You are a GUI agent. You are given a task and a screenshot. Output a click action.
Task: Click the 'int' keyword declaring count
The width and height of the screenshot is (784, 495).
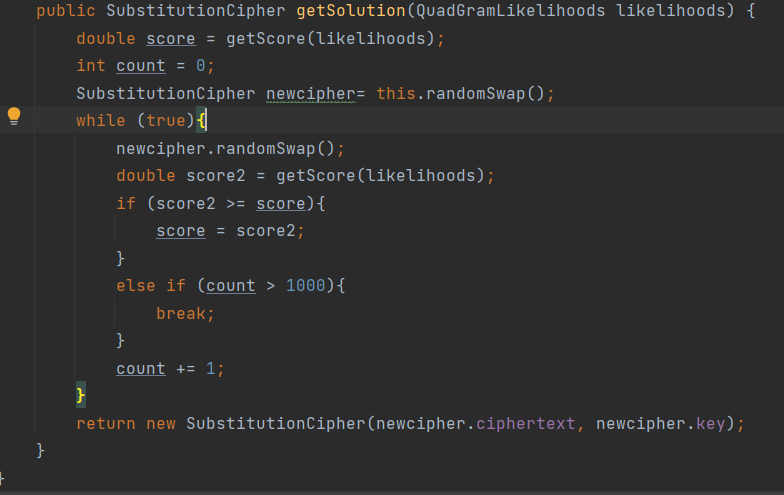coord(91,66)
